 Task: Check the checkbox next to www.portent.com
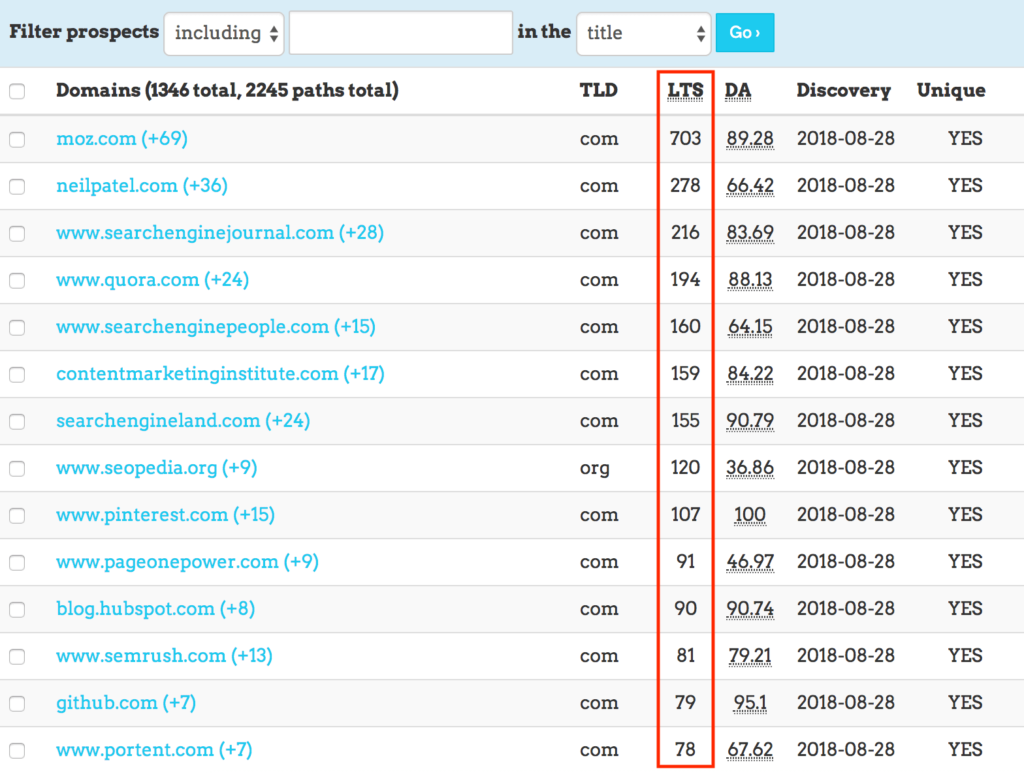pos(16,749)
